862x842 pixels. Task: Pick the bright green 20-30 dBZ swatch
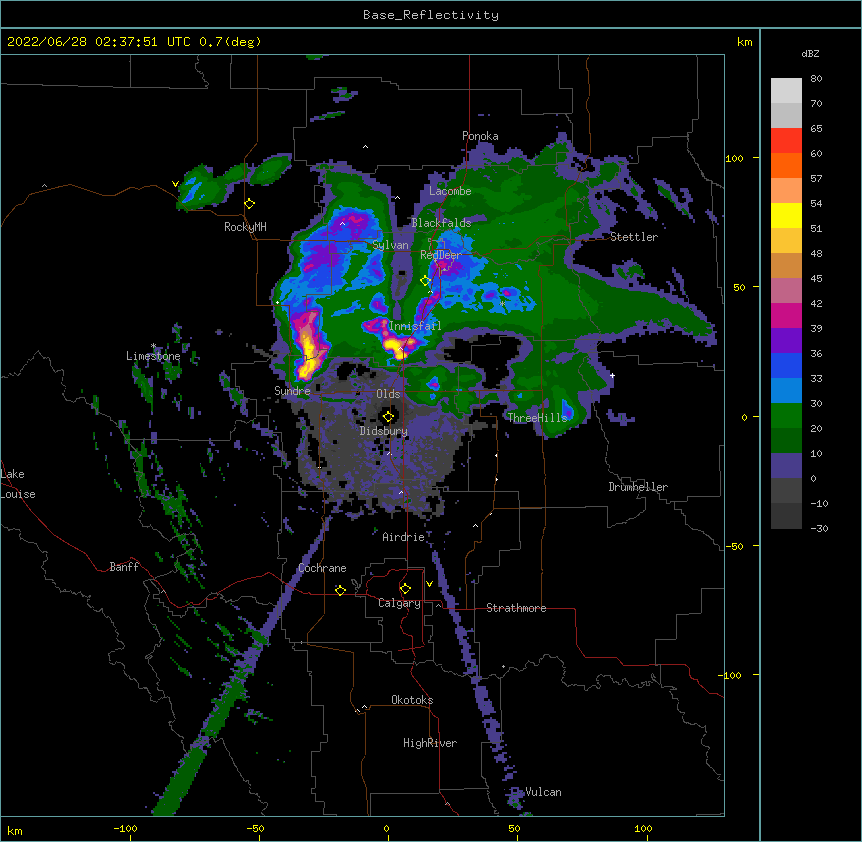coord(786,416)
